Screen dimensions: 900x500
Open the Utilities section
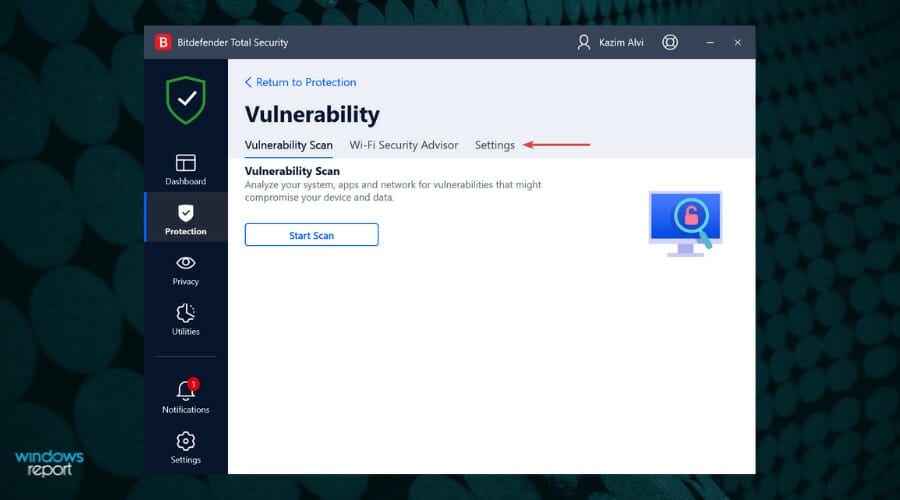tap(185, 320)
